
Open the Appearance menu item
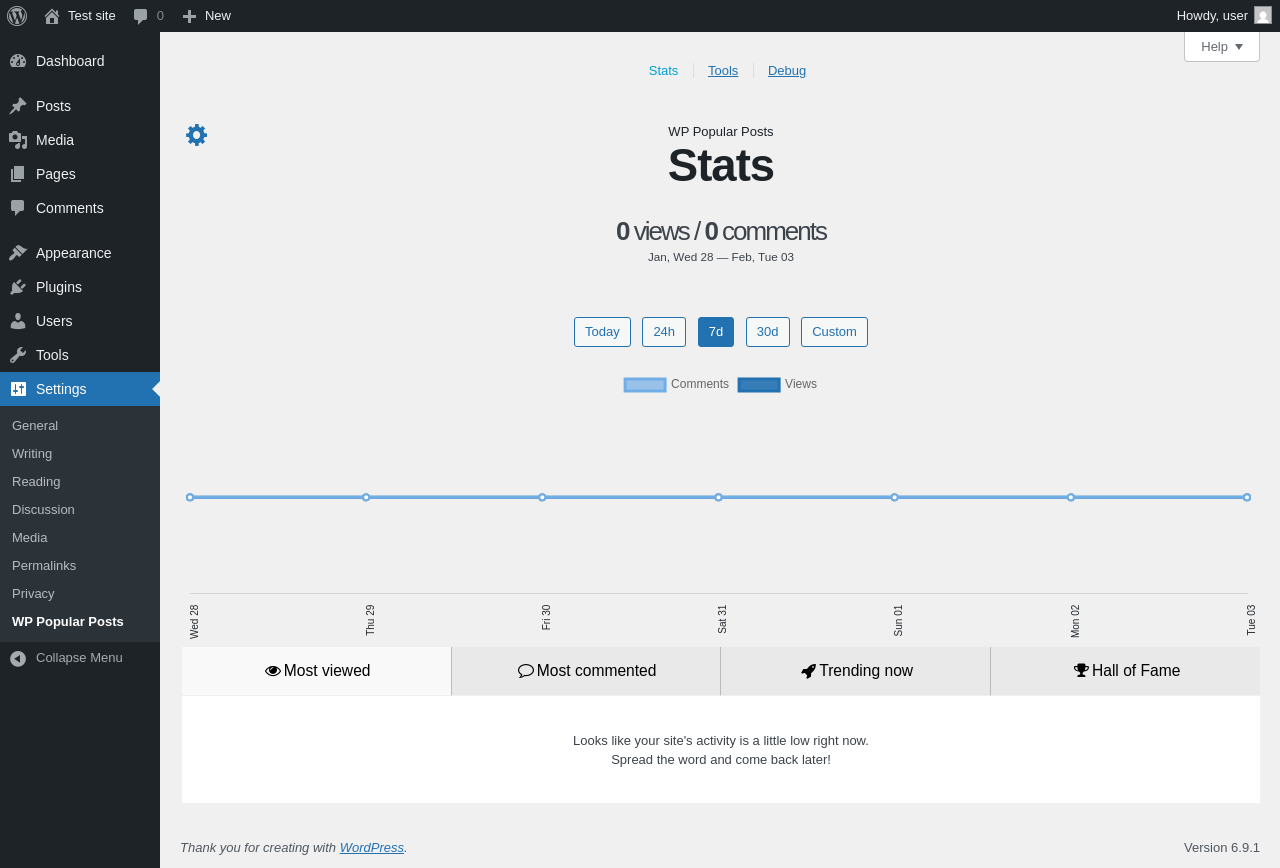[x=80, y=253]
